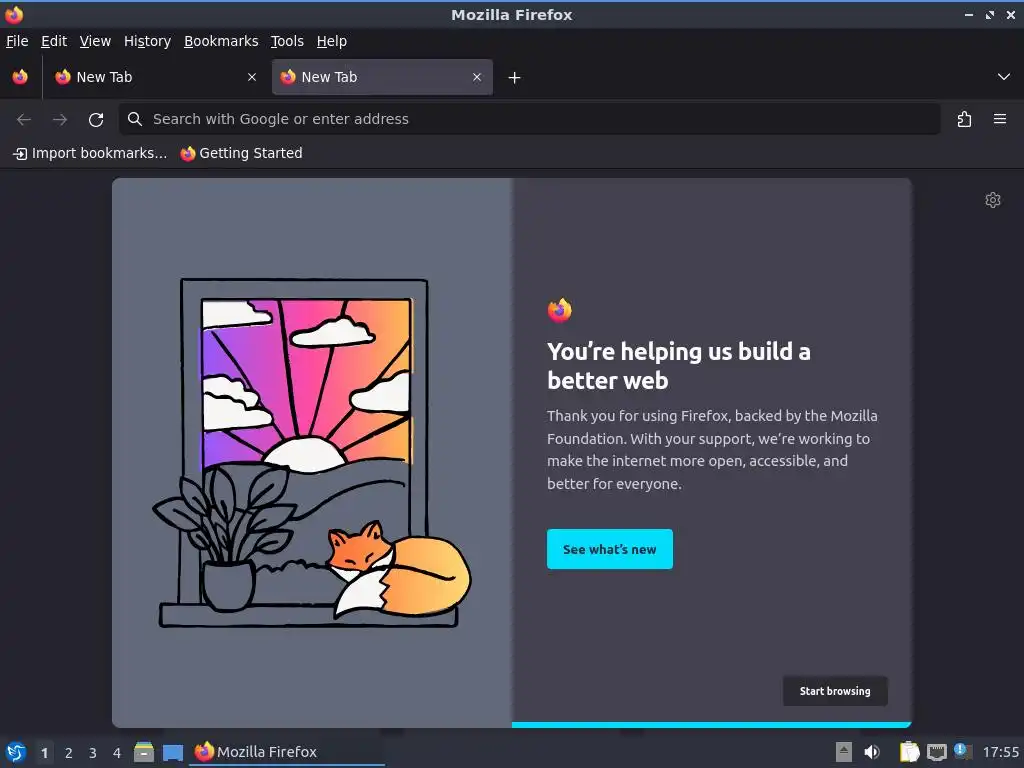The image size is (1024, 768).
Task: Focus the Search with Google address bar
Action: (530, 119)
